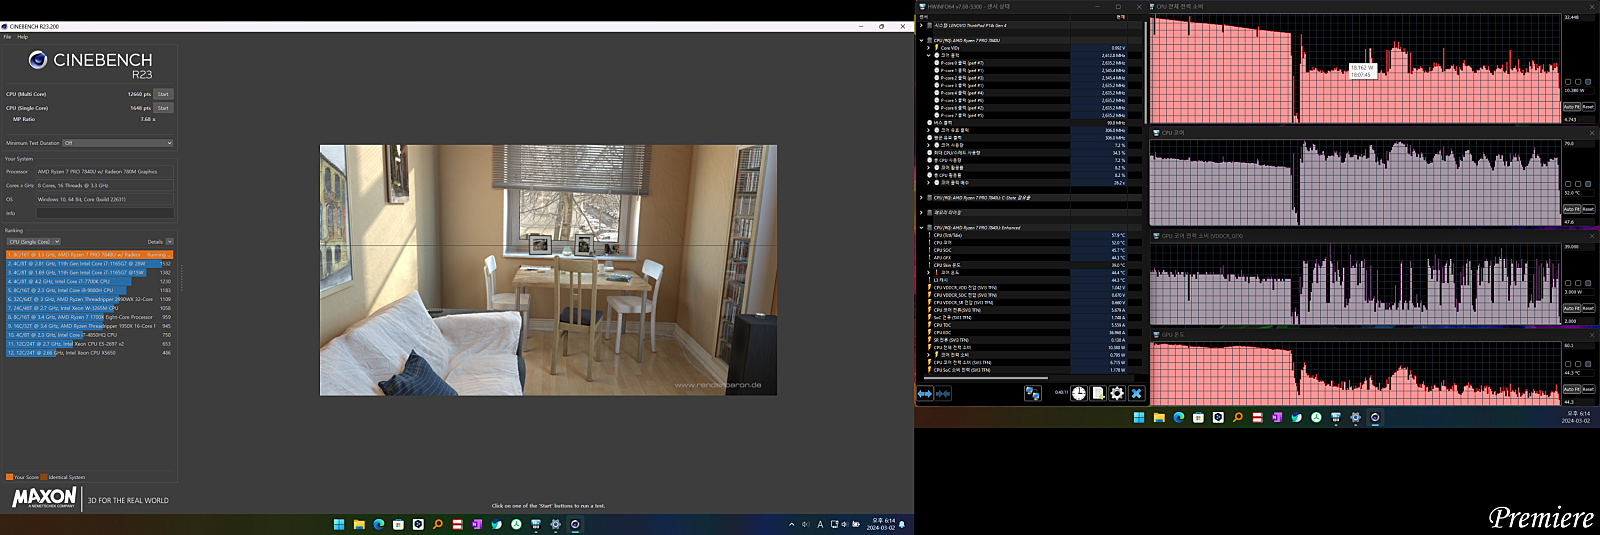
Task: Toggle first checkbox in GPU core power graph
Action: (x=1568, y=283)
